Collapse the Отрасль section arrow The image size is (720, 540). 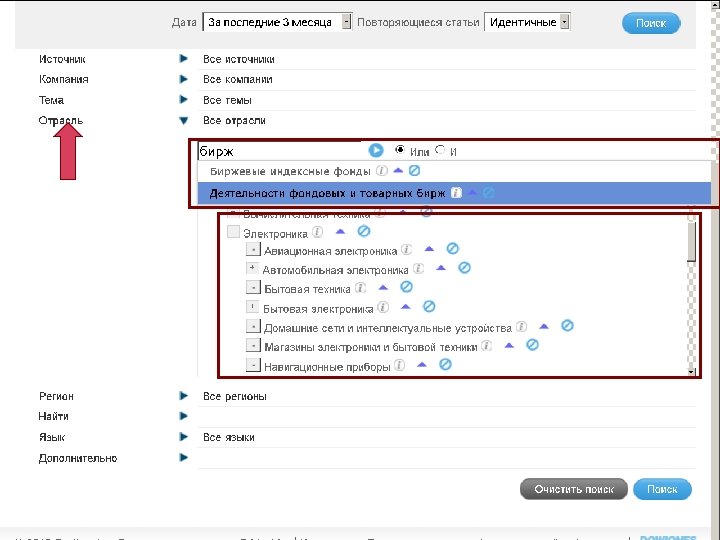184,120
